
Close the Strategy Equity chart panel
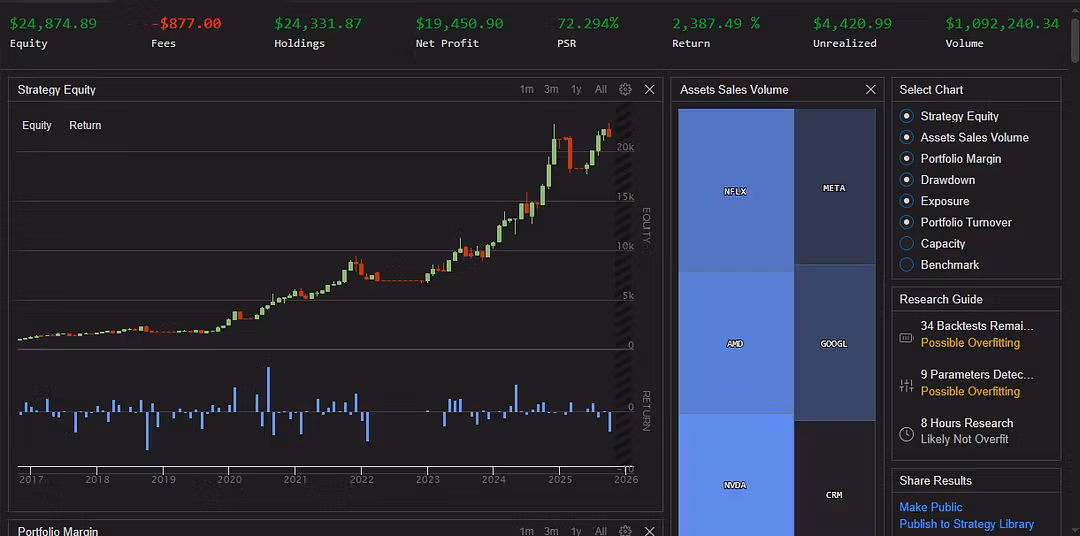pyautogui.click(x=650, y=89)
